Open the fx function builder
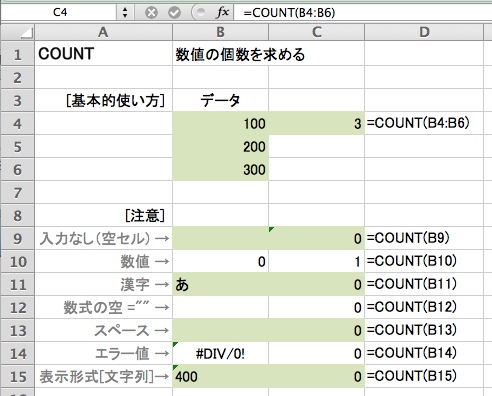Screen dimensions: 492x396 point(222,13)
